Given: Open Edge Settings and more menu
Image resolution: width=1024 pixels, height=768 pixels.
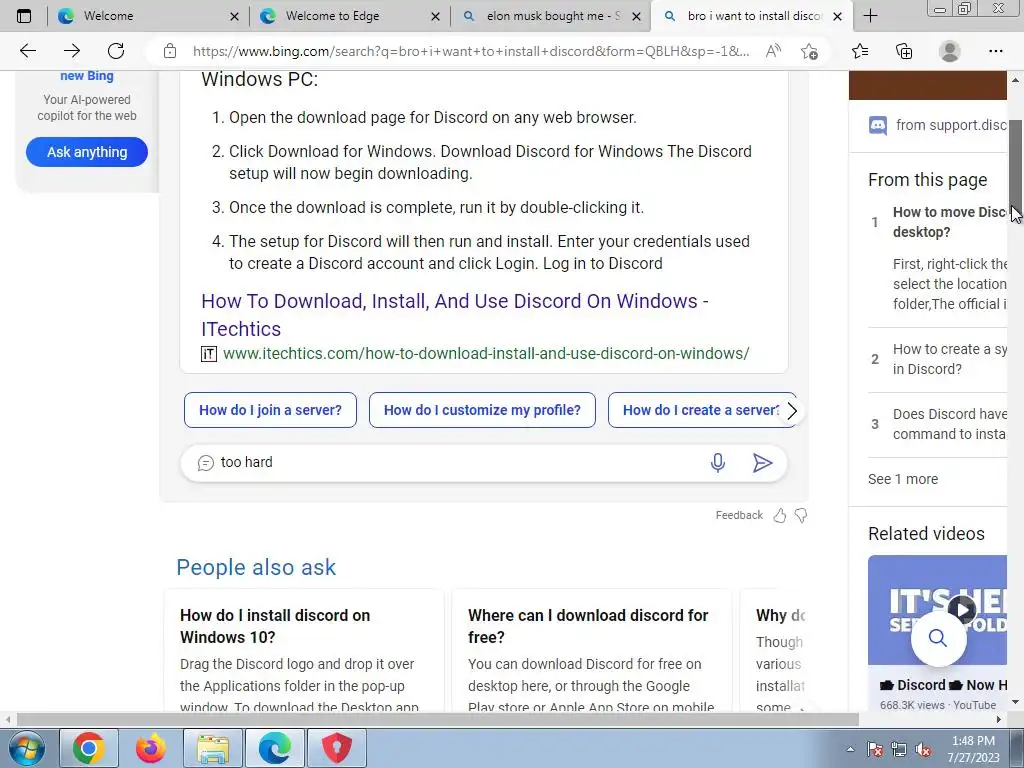Looking at the screenshot, I should tap(995, 51).
